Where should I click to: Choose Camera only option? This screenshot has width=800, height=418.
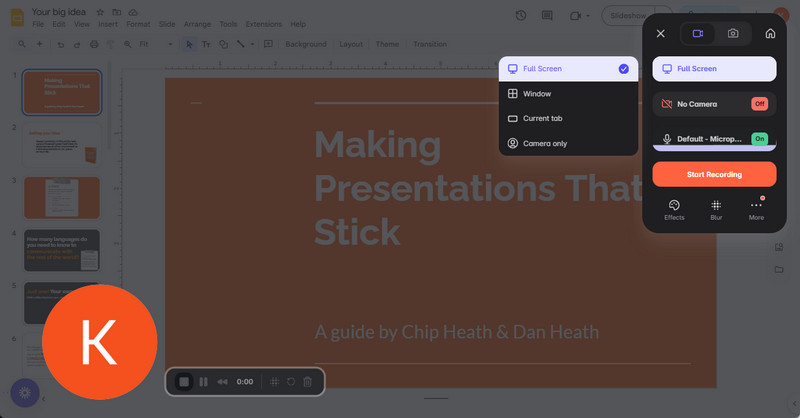[x=568, y=143]
